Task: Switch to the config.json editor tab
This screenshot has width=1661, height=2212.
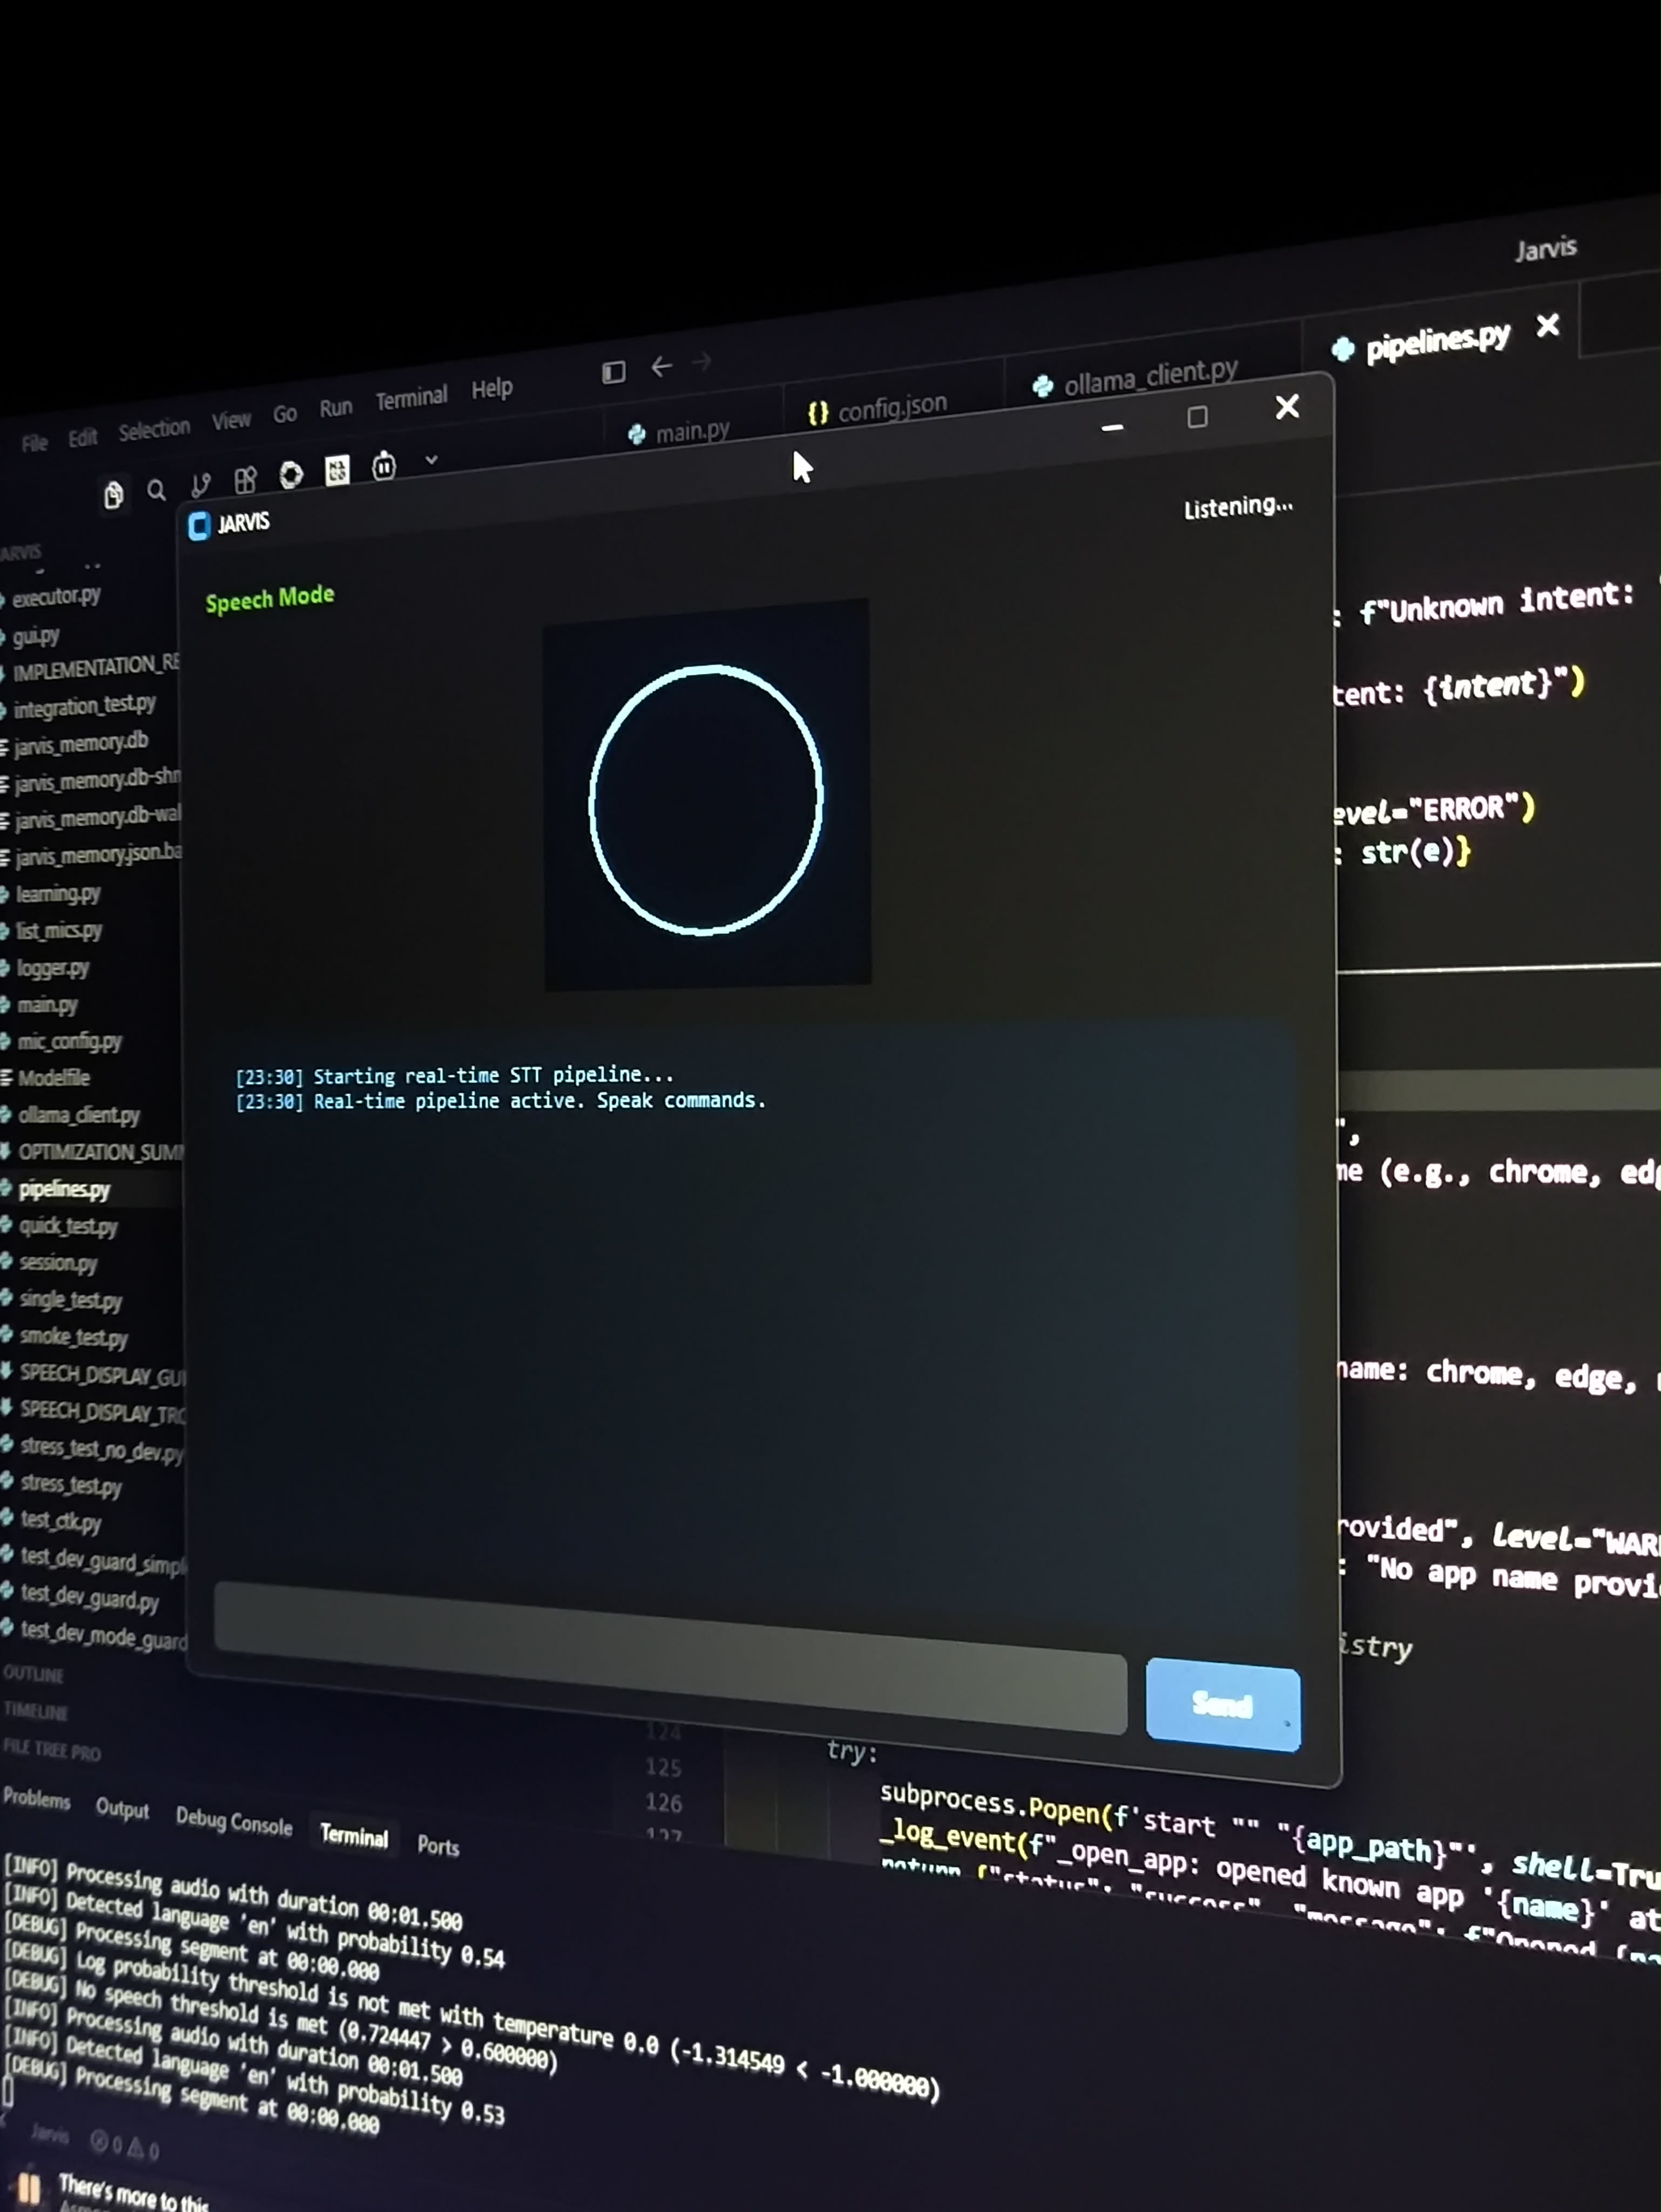Action: pyautogui.click(x=878, y=408)
